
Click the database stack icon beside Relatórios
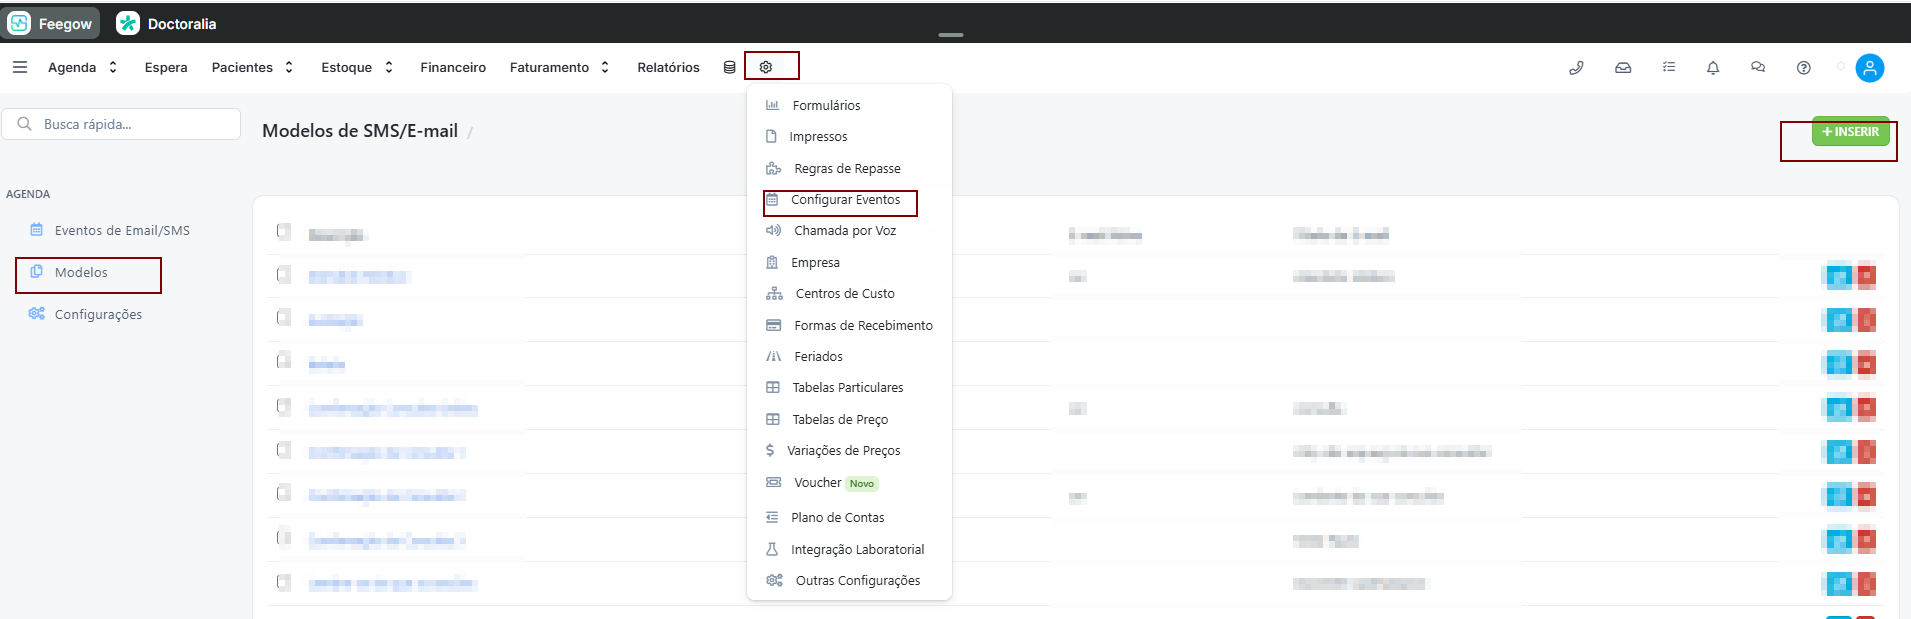[x=729, y=67]
